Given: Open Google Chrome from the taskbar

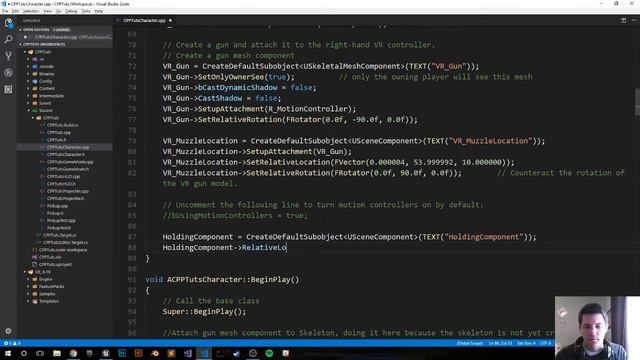Looking at the screenshot, I should 73,353.
